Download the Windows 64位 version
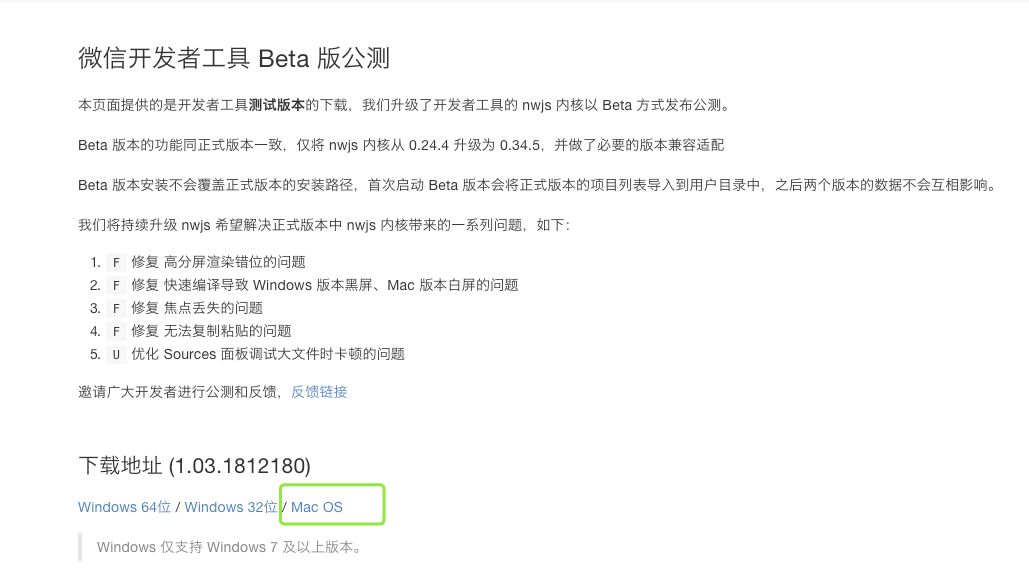Screen dimensions: 1029x579 124,507
